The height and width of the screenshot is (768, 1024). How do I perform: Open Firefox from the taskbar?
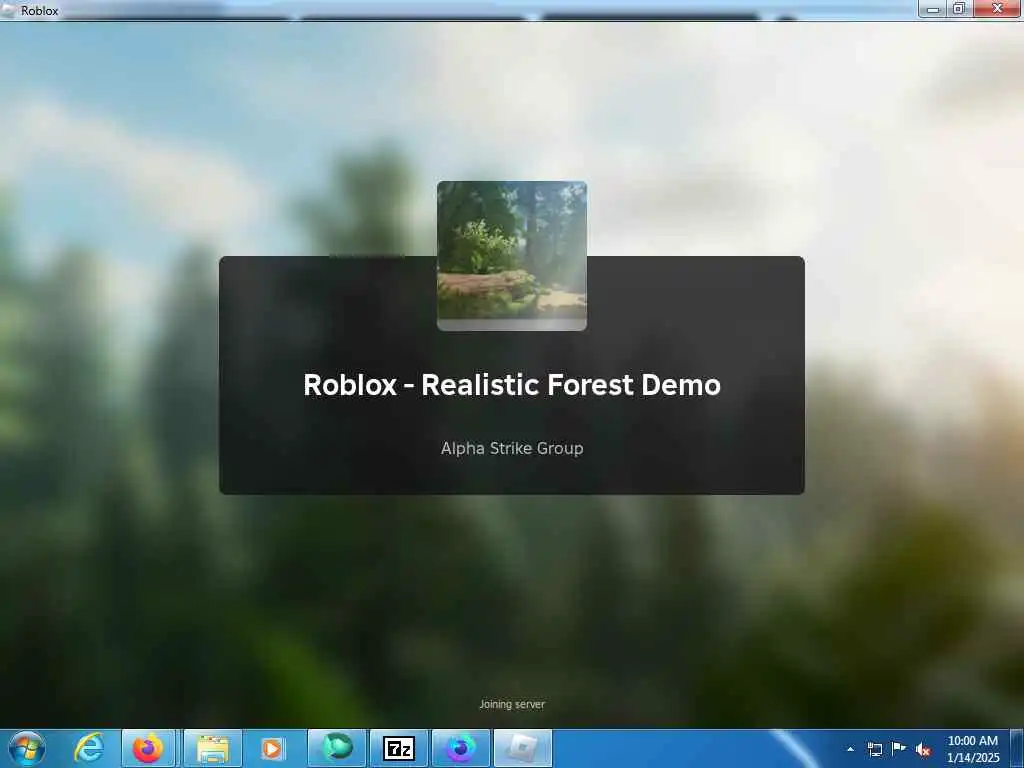[x=148, y=748]
